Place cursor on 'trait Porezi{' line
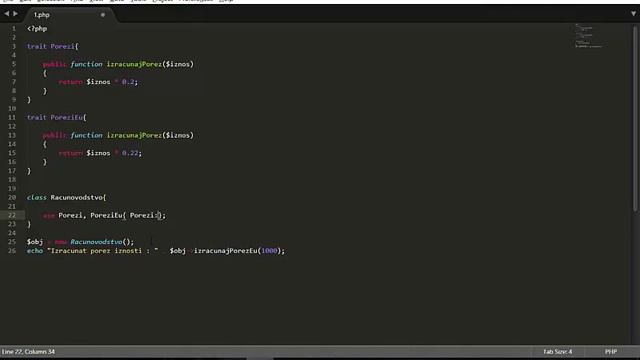The width and height of the screenshot is (640, 360). click(53, 47)
